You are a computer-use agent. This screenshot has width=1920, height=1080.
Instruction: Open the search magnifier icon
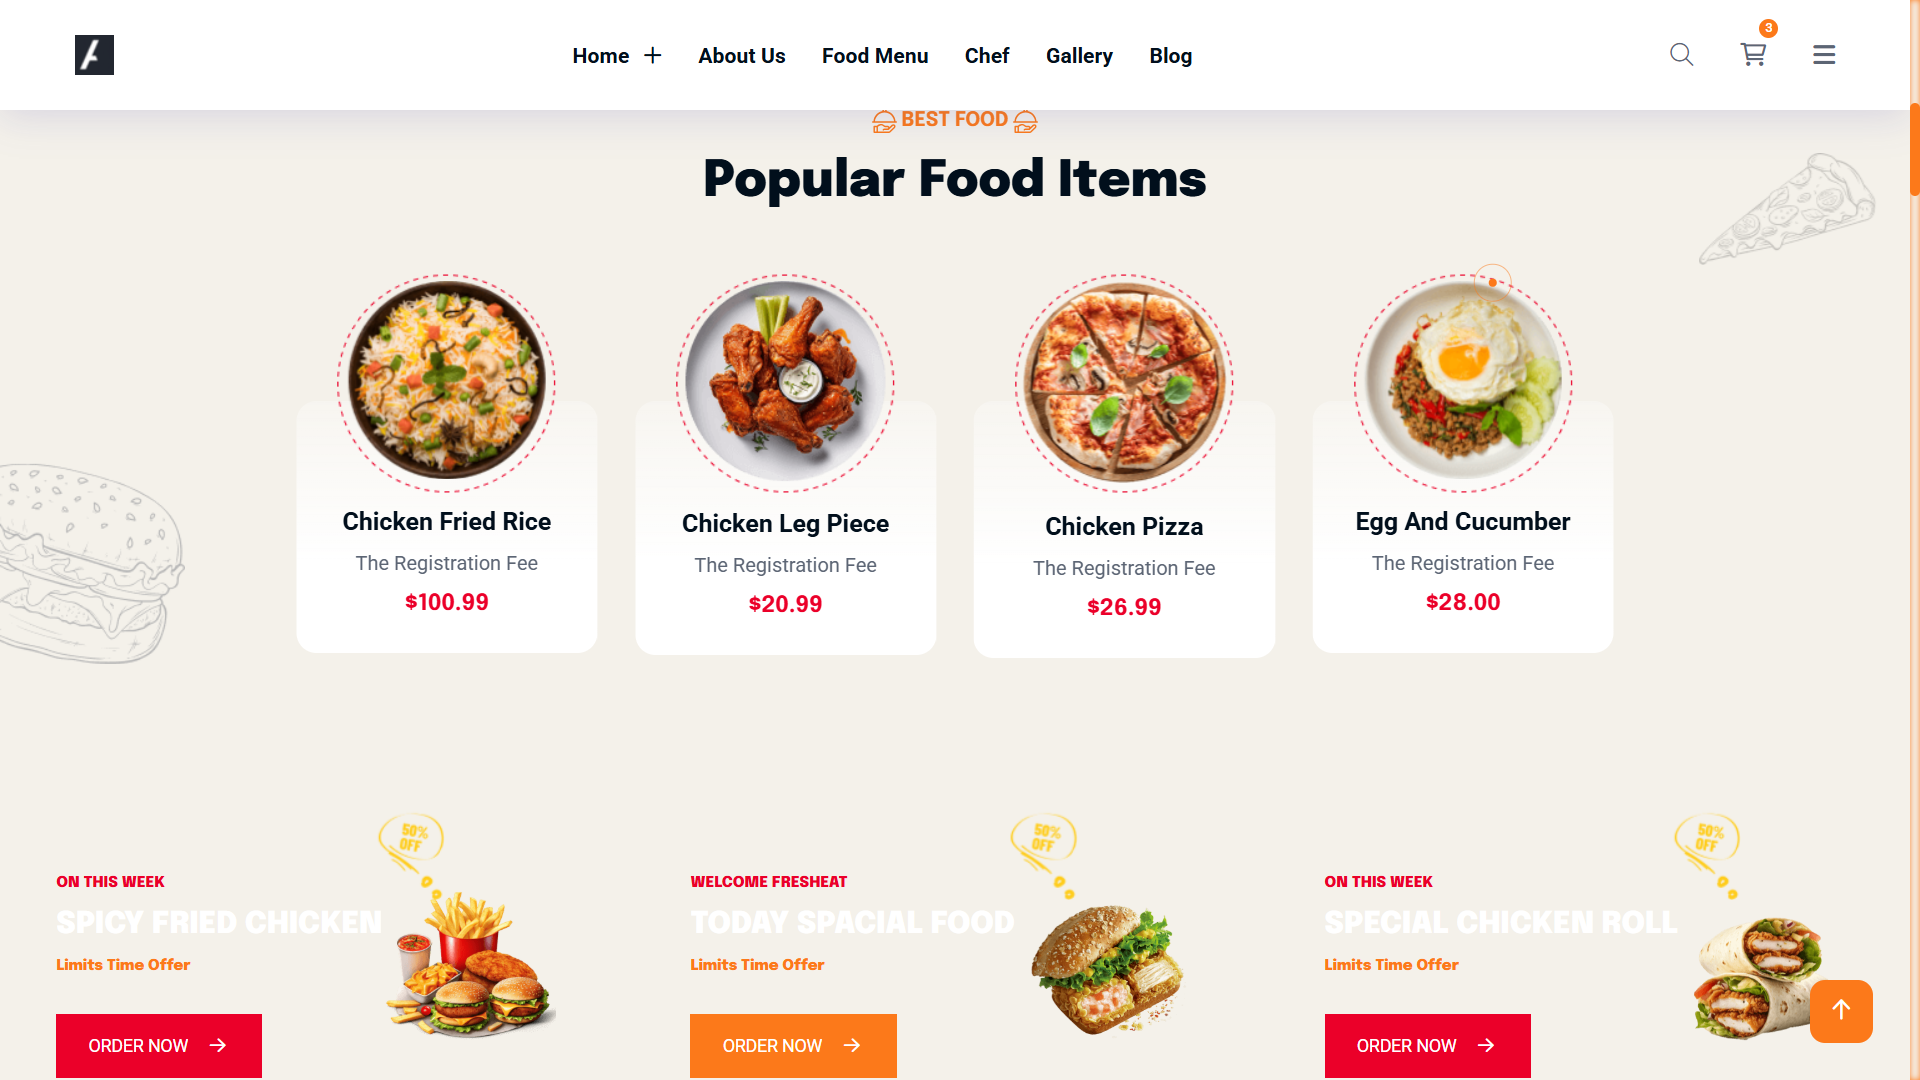point(1681,55)
